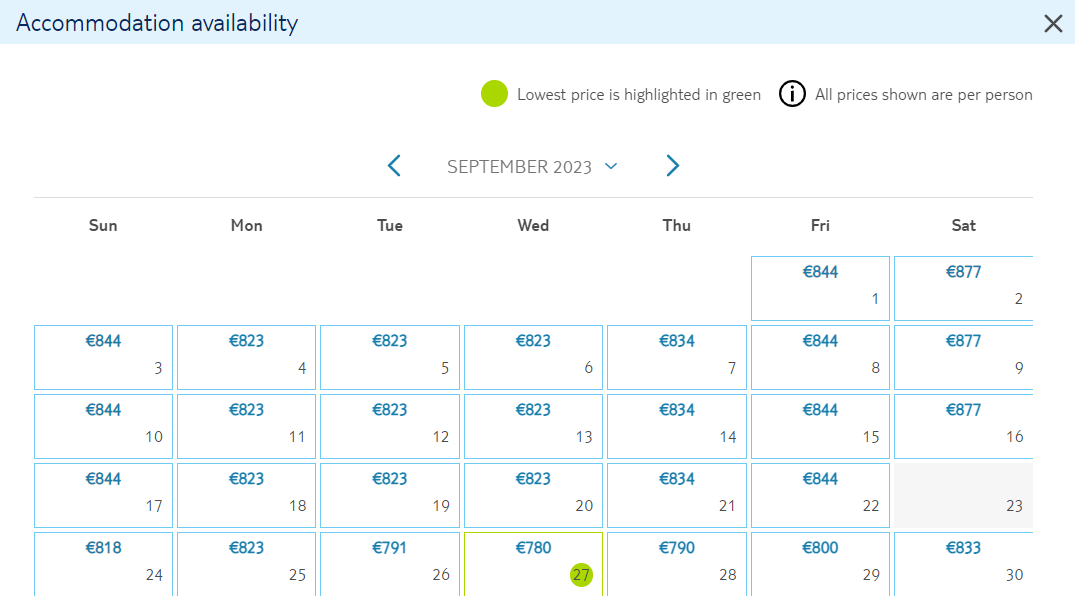Pick Friday September 15 at €844
Viewport: 1075px width, 614px height.
(820, 426)
